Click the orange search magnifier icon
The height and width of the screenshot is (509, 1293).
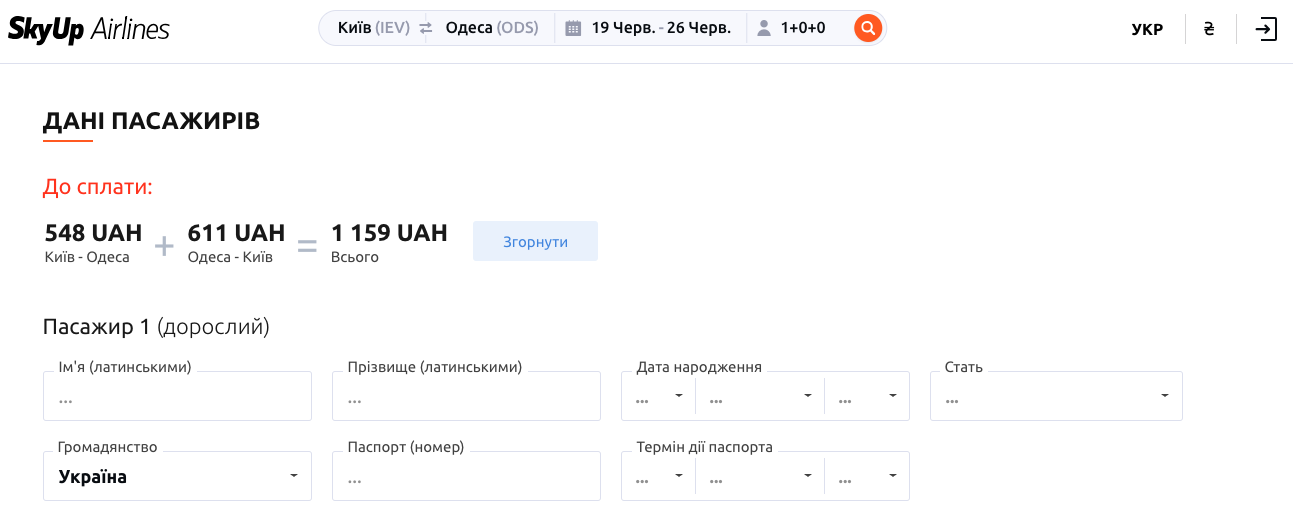(x=868, y=28)
